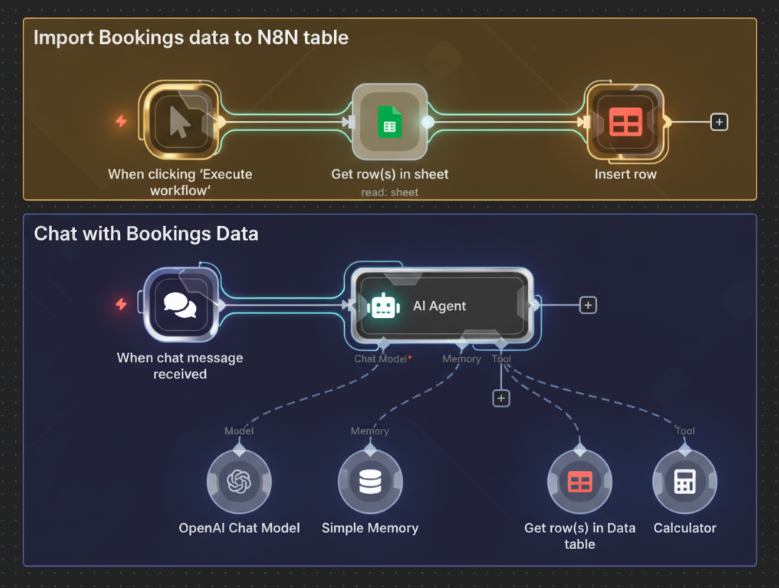
Task: Select the 'Chat with Bookings Data' sticky note title
Action: tap(146, 234)
